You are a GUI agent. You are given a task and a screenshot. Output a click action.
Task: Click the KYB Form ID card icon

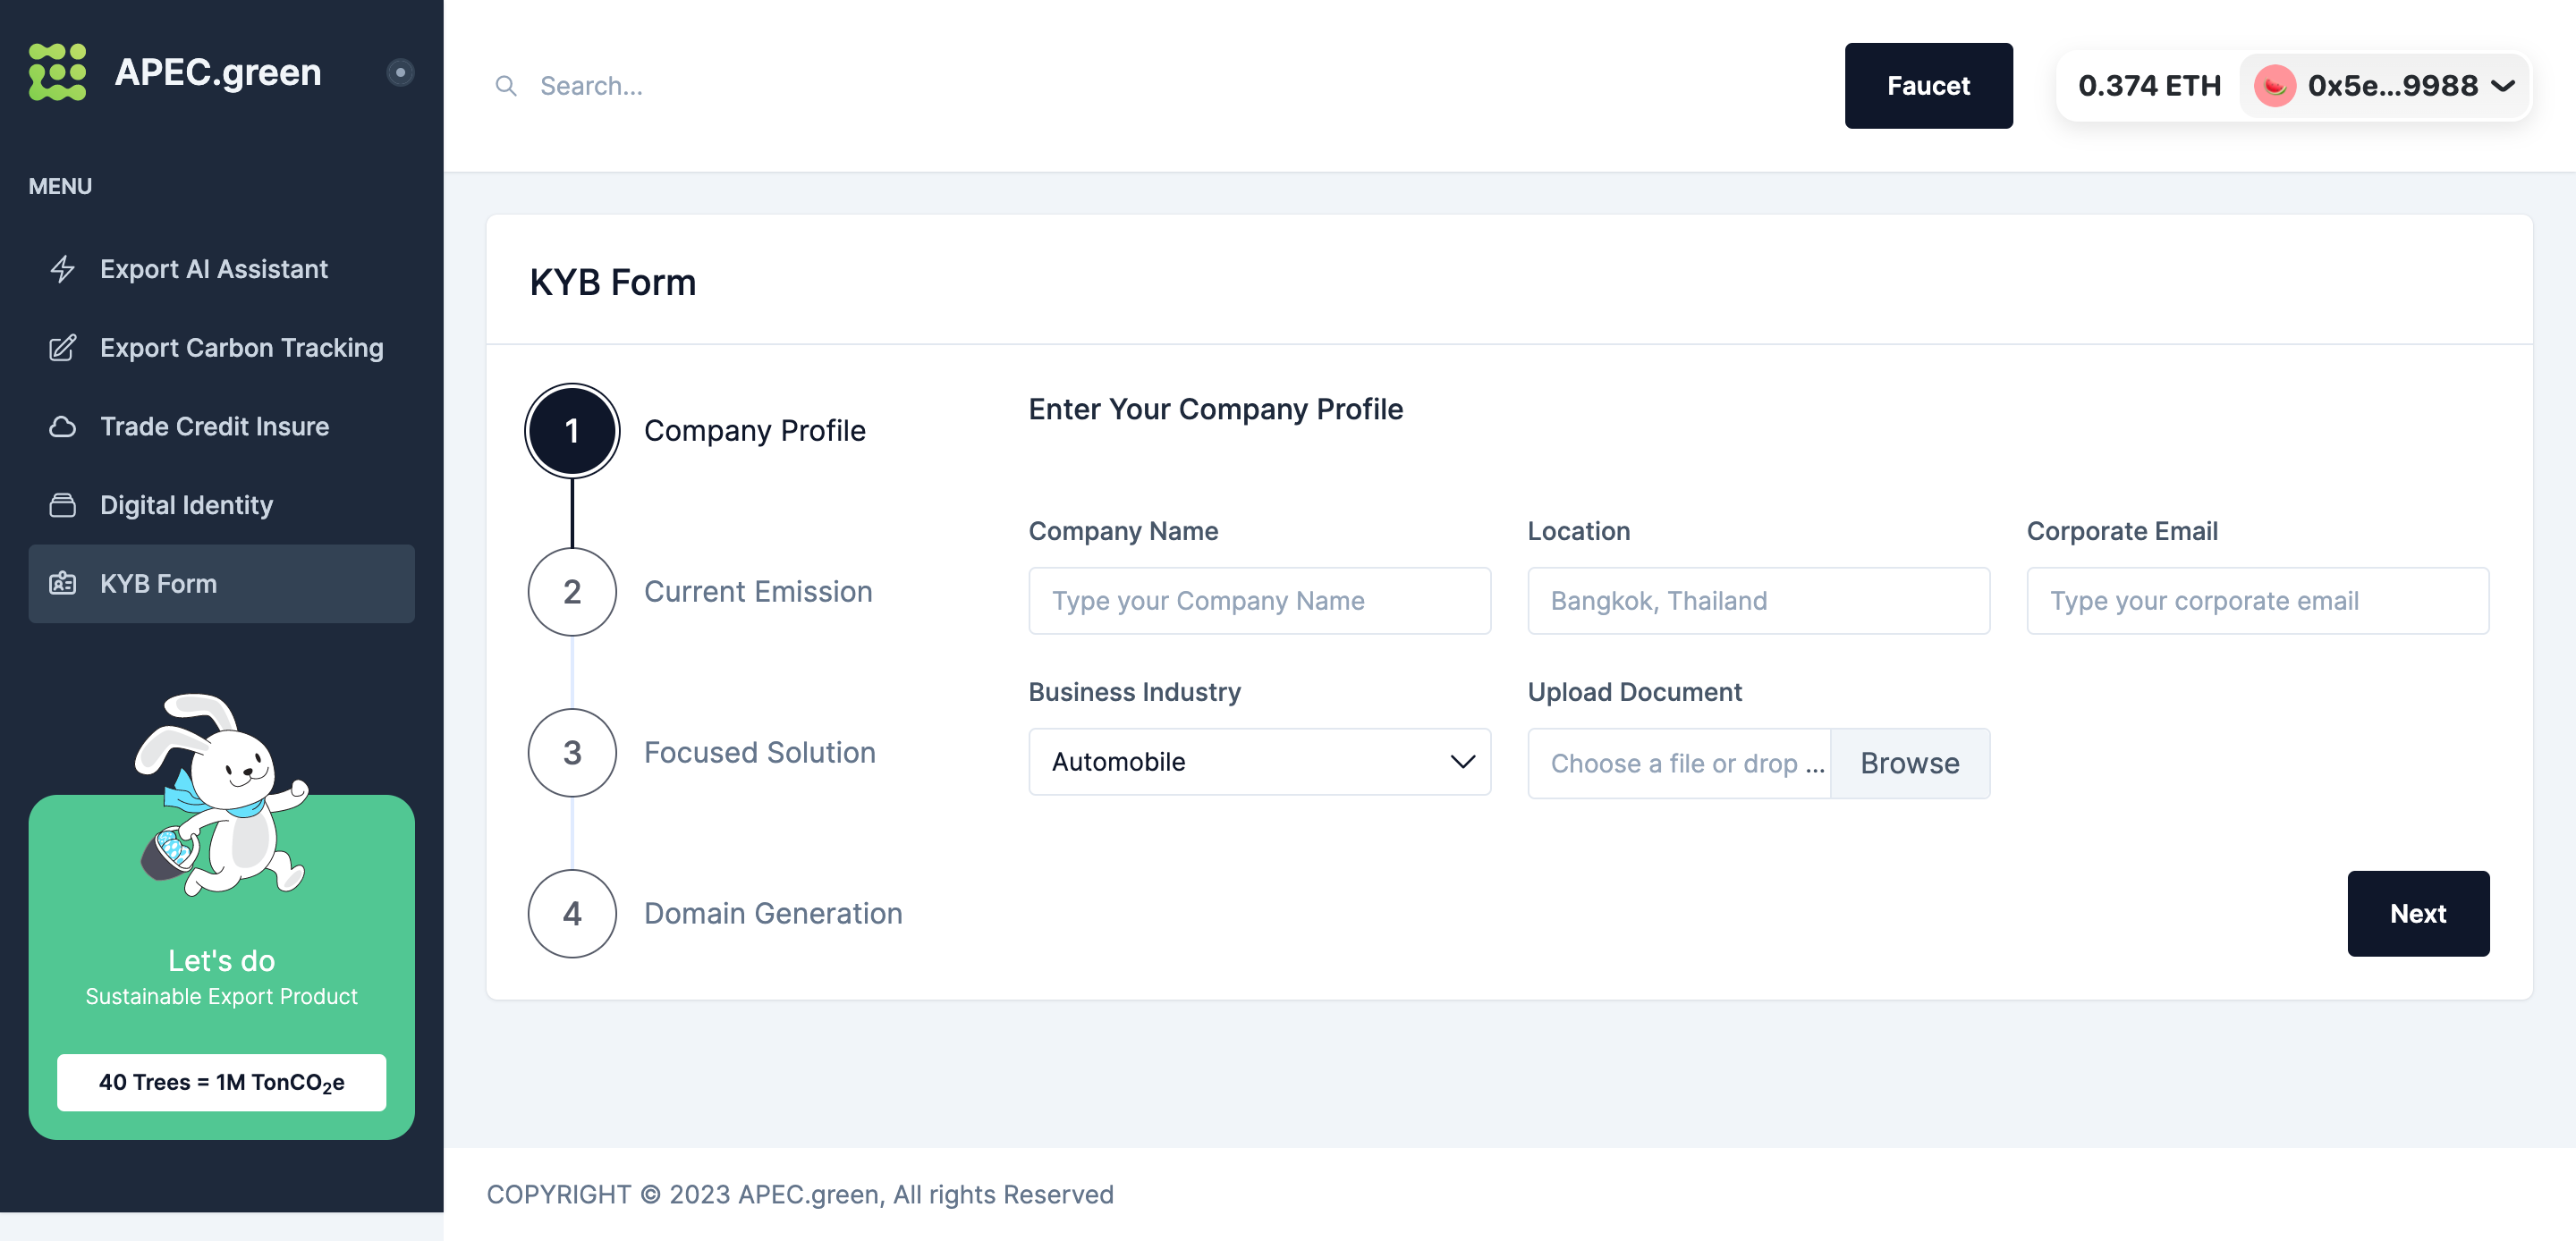click(x=63, y=584)
